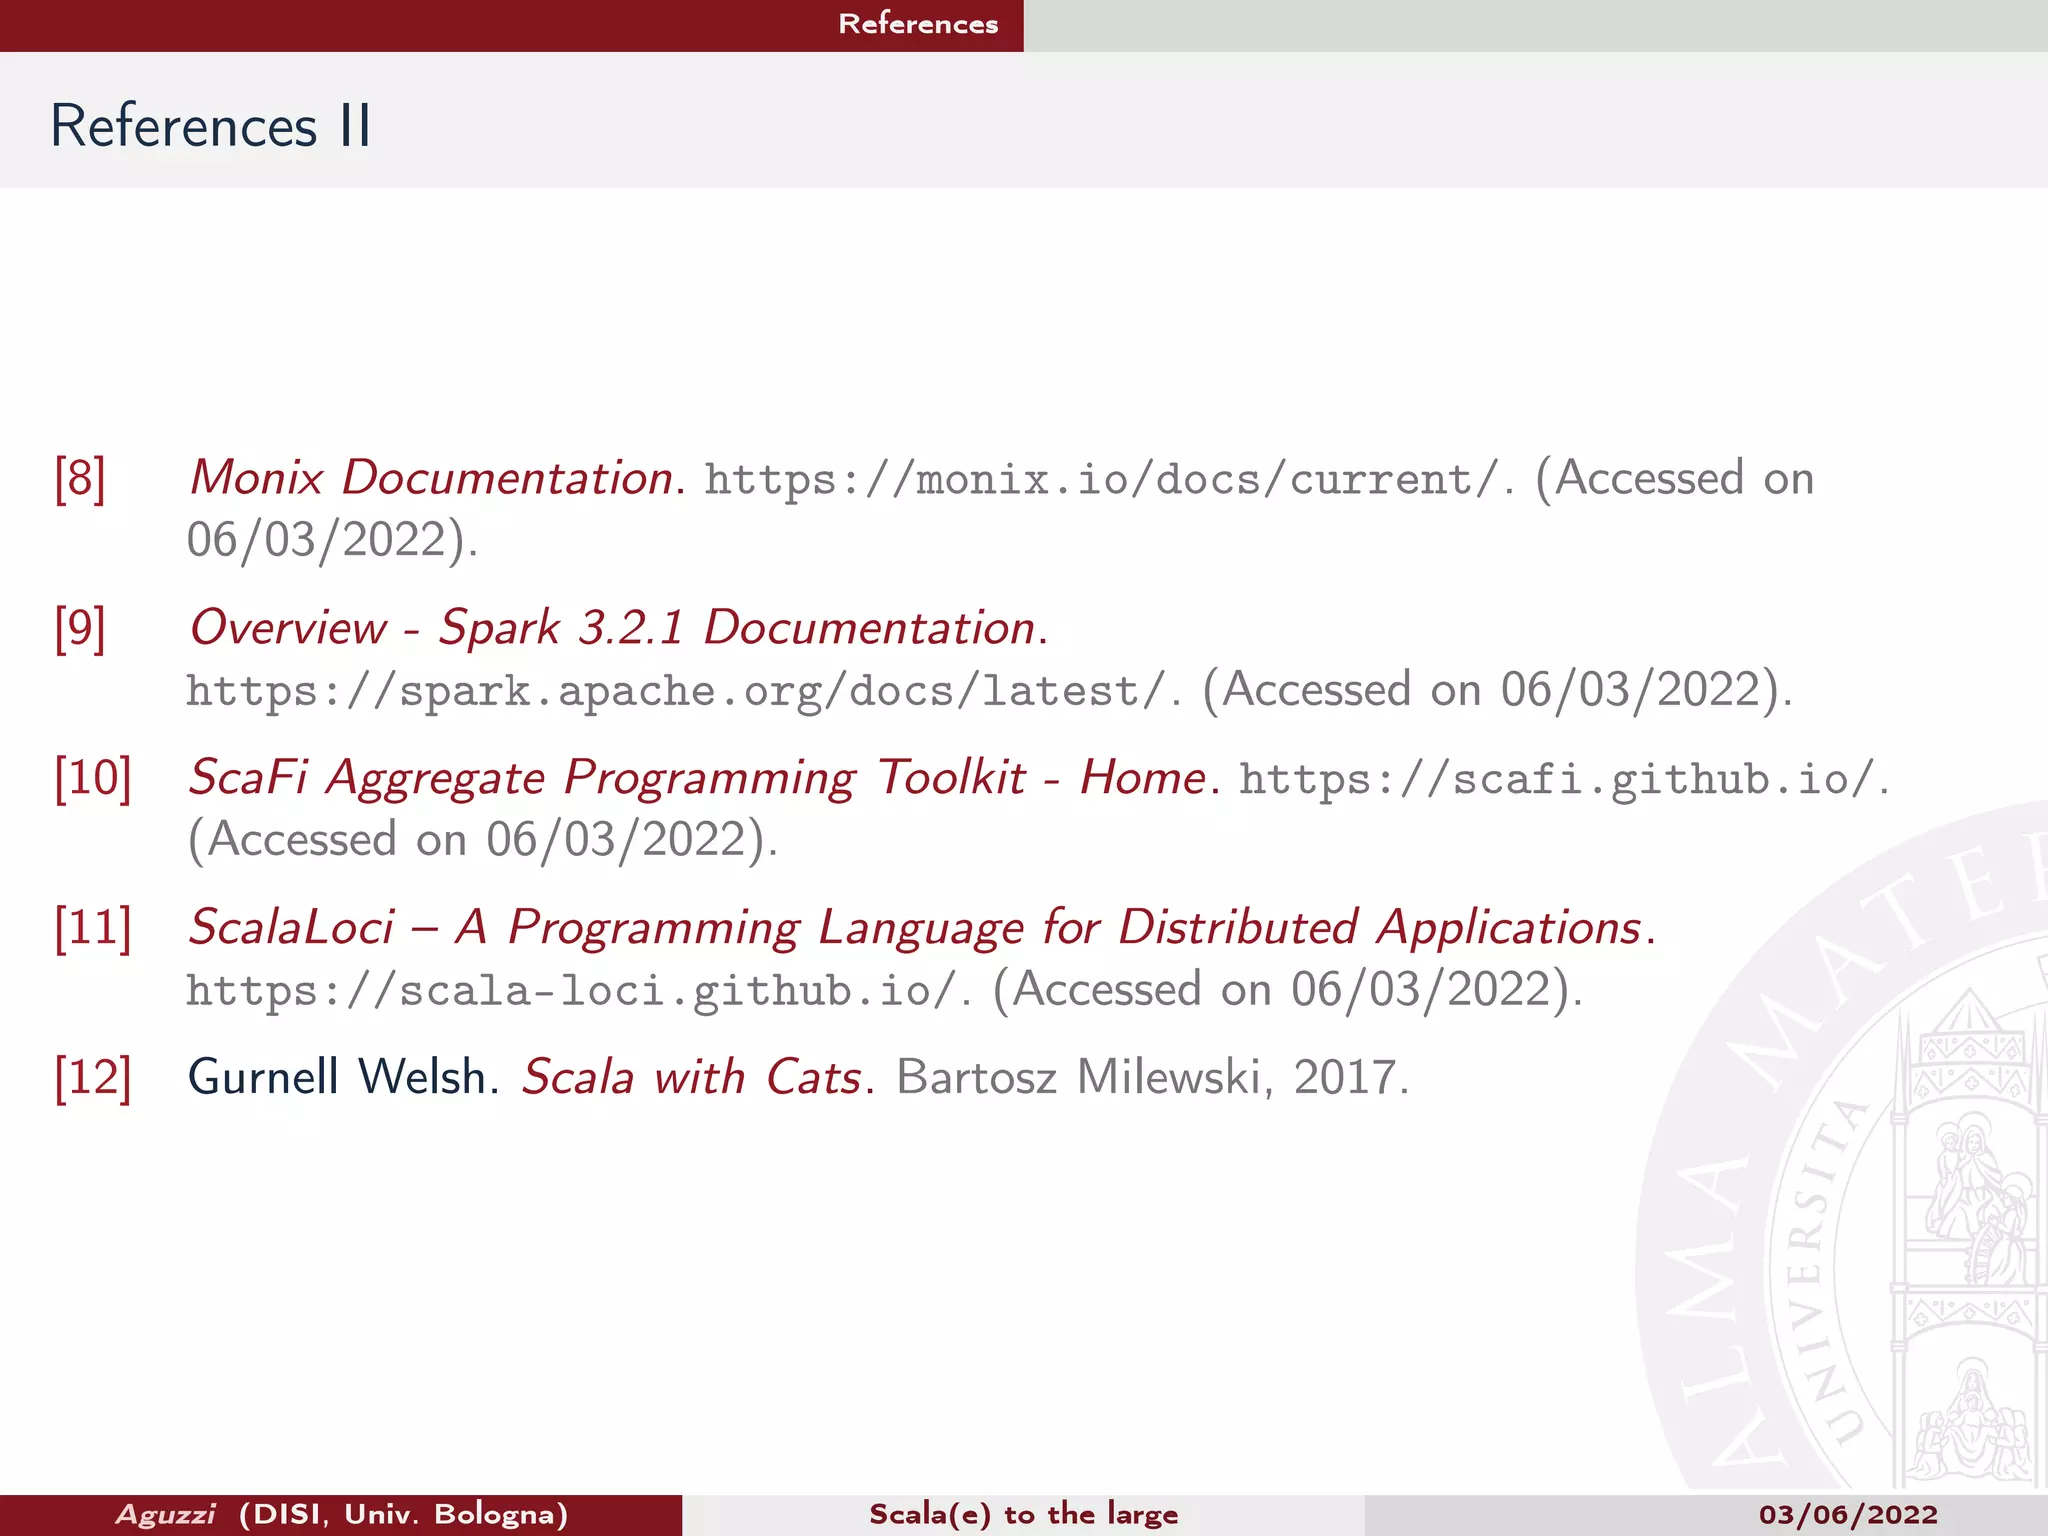Open 'Overview - Spark 3.2.1 Documentation' title

click(613, 628)
